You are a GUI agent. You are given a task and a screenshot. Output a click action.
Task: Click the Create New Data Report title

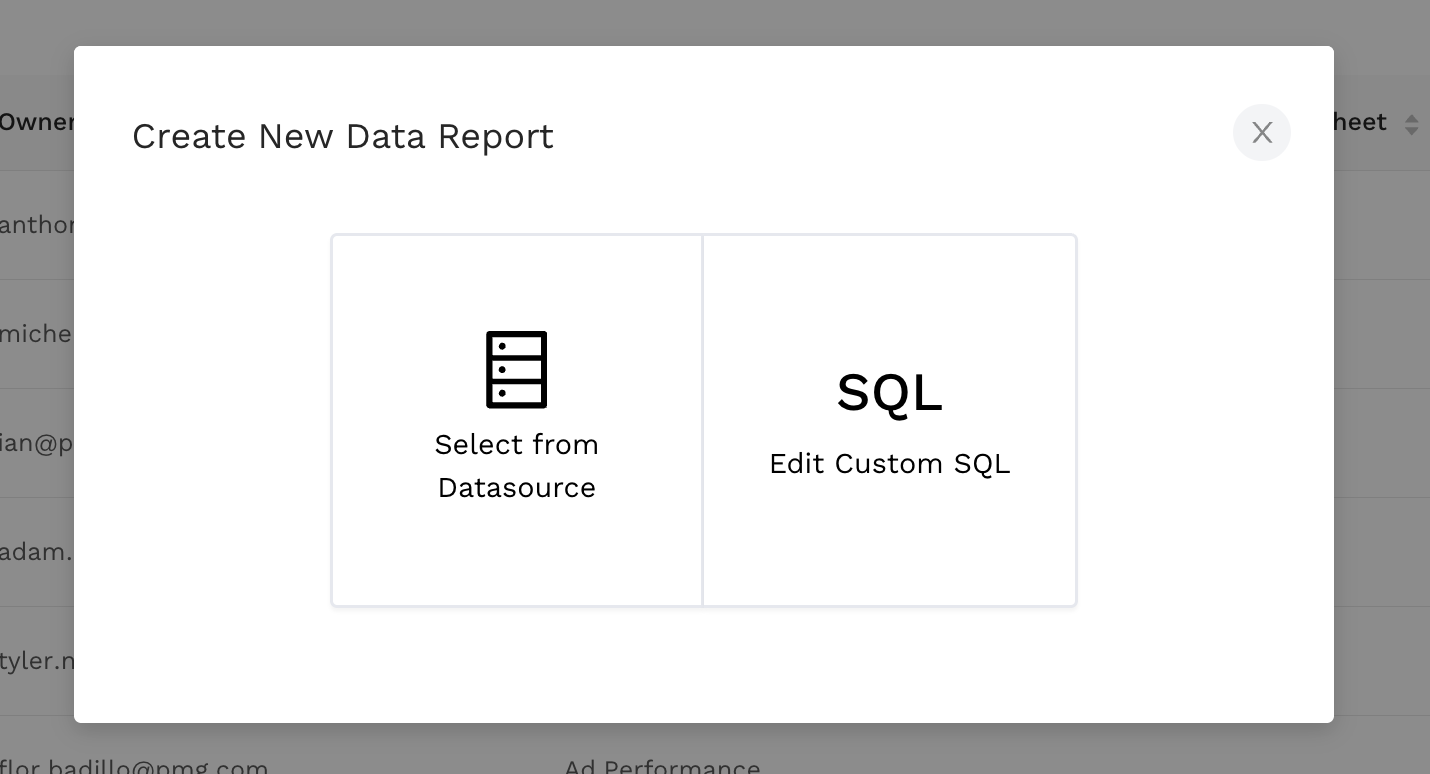tap(343, 136)
